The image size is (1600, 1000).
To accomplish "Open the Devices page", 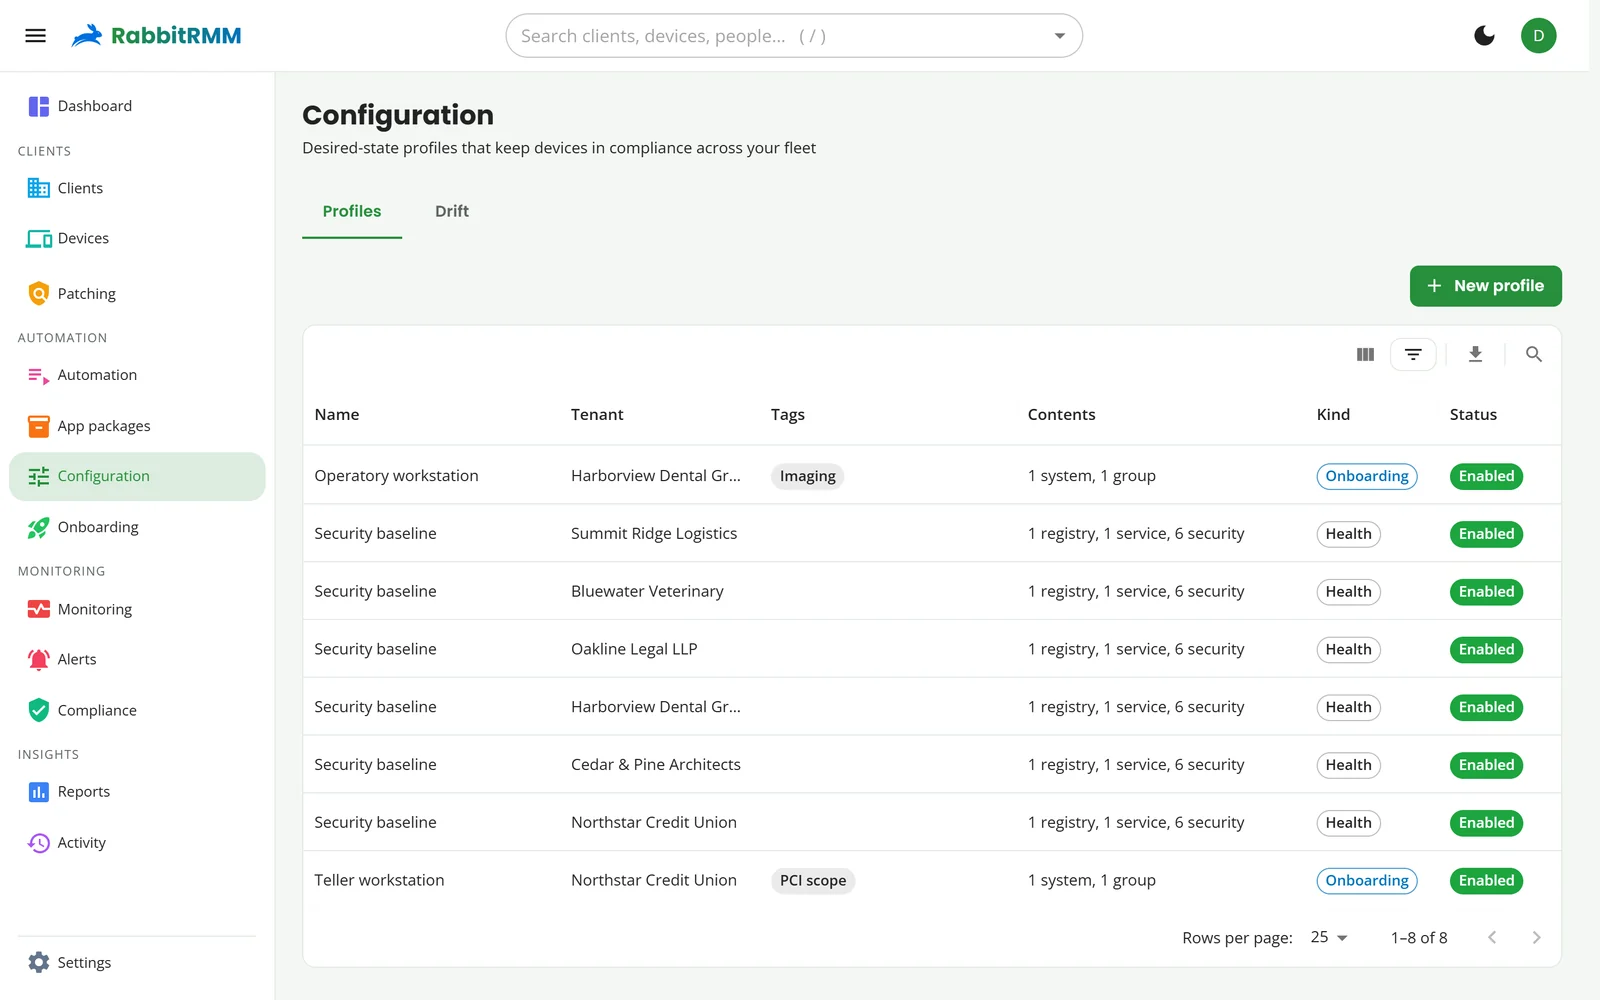I will [x=137, y=238].
